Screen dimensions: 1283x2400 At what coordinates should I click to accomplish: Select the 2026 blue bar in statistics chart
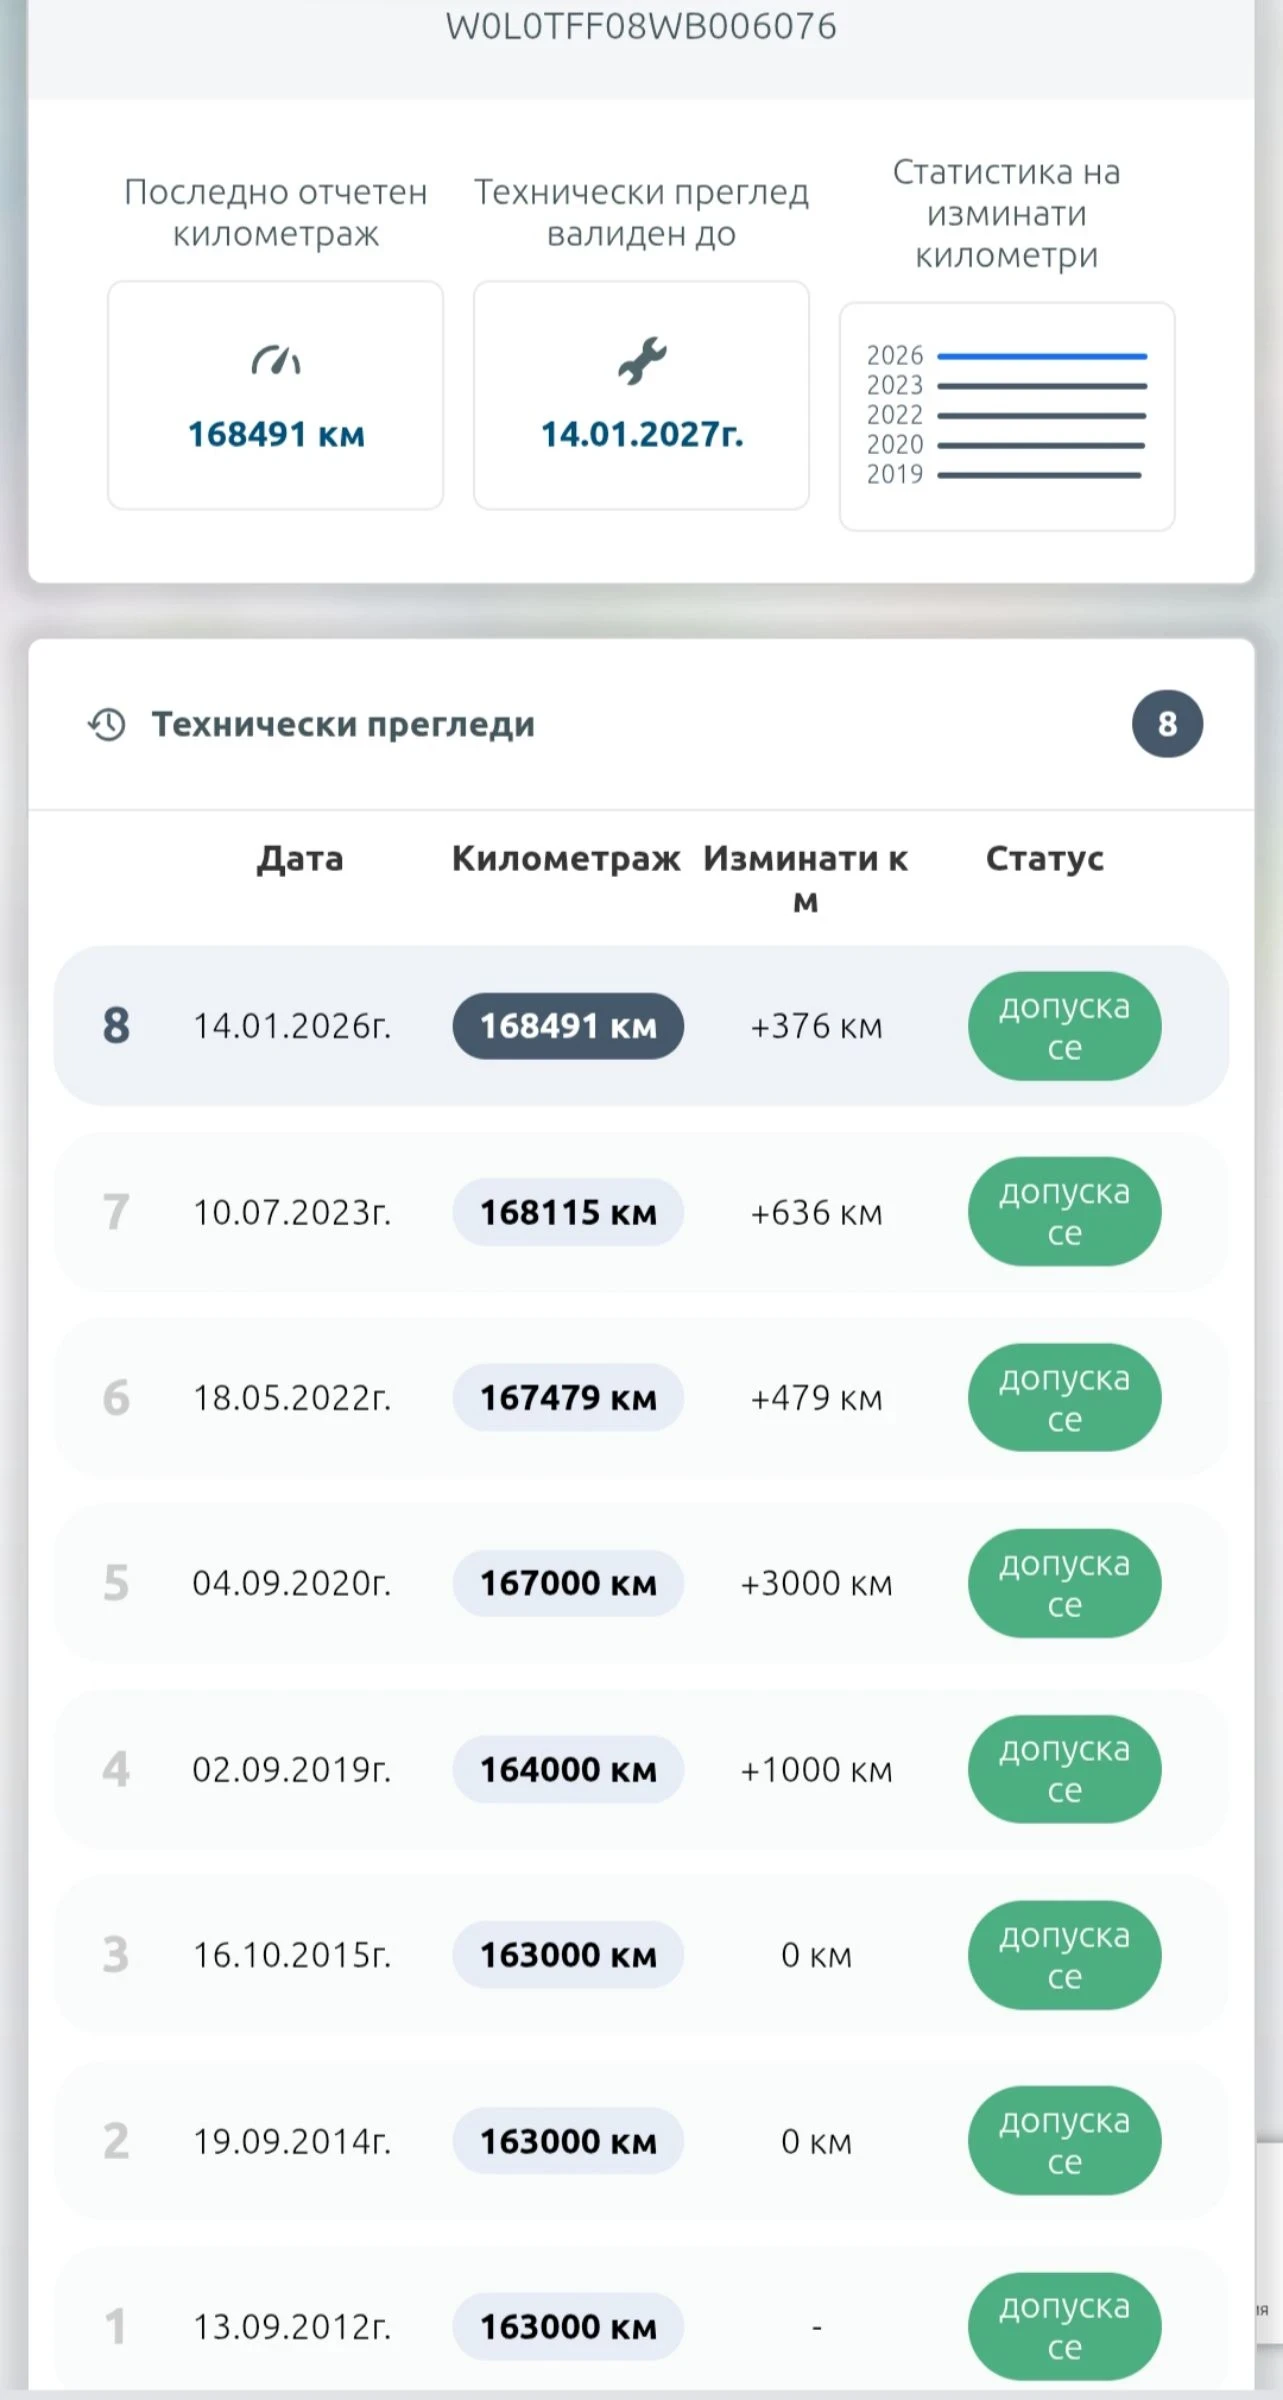(1041, 356)
